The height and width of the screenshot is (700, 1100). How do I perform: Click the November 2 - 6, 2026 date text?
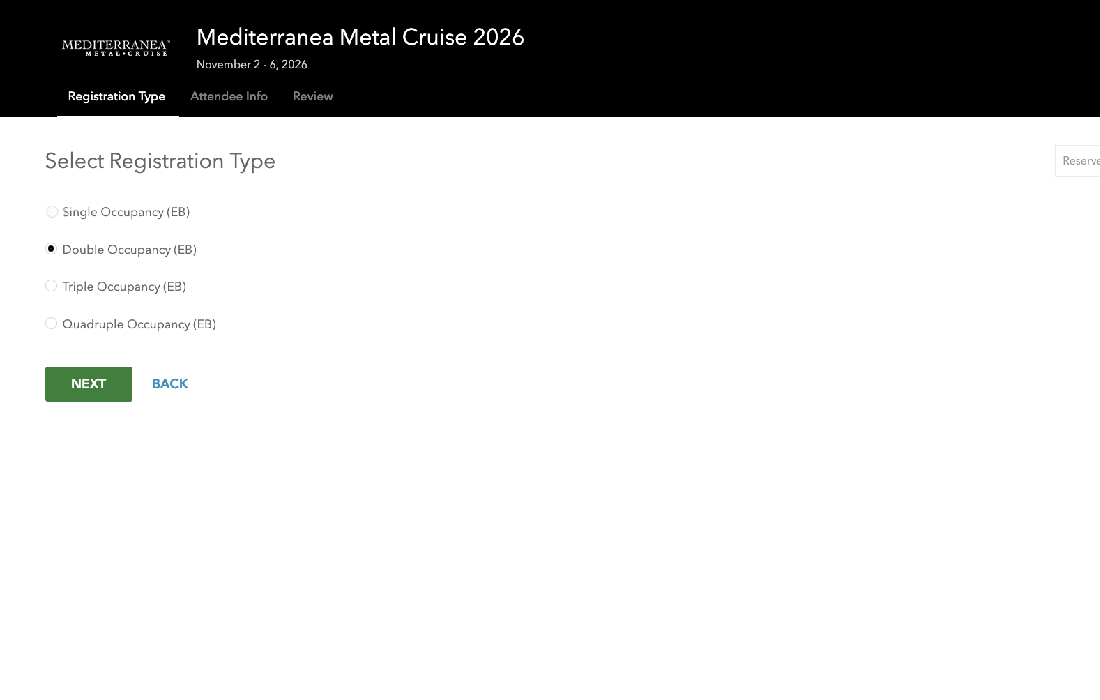[252, 65]
